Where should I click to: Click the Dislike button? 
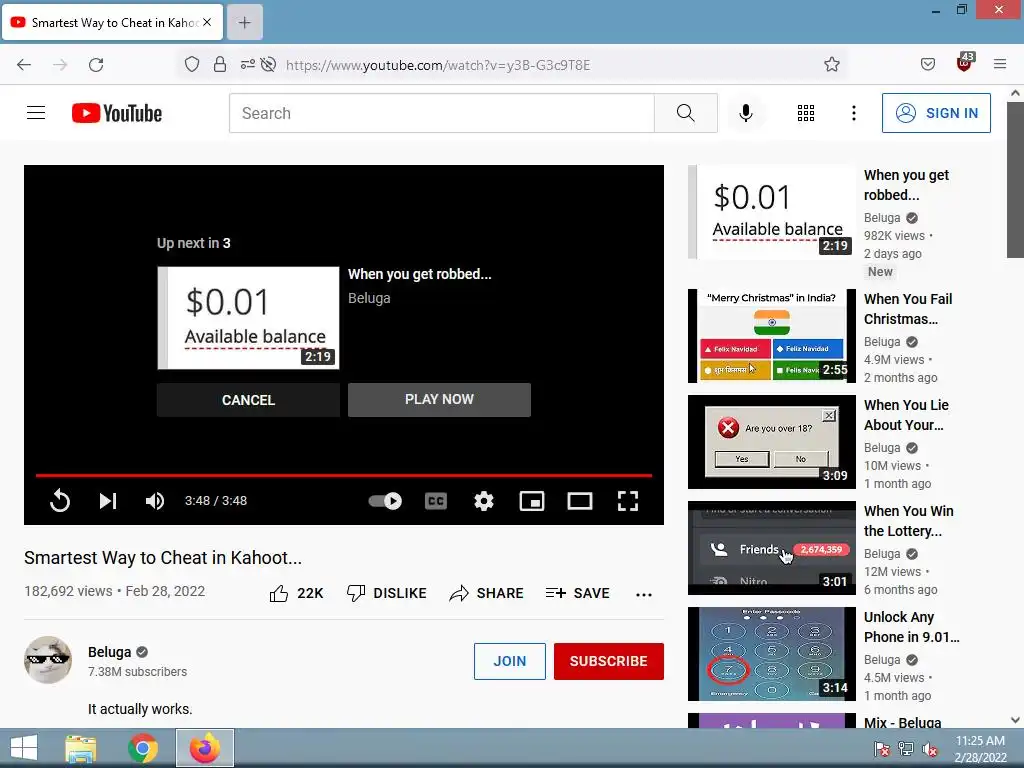click(x=386, y=593)
